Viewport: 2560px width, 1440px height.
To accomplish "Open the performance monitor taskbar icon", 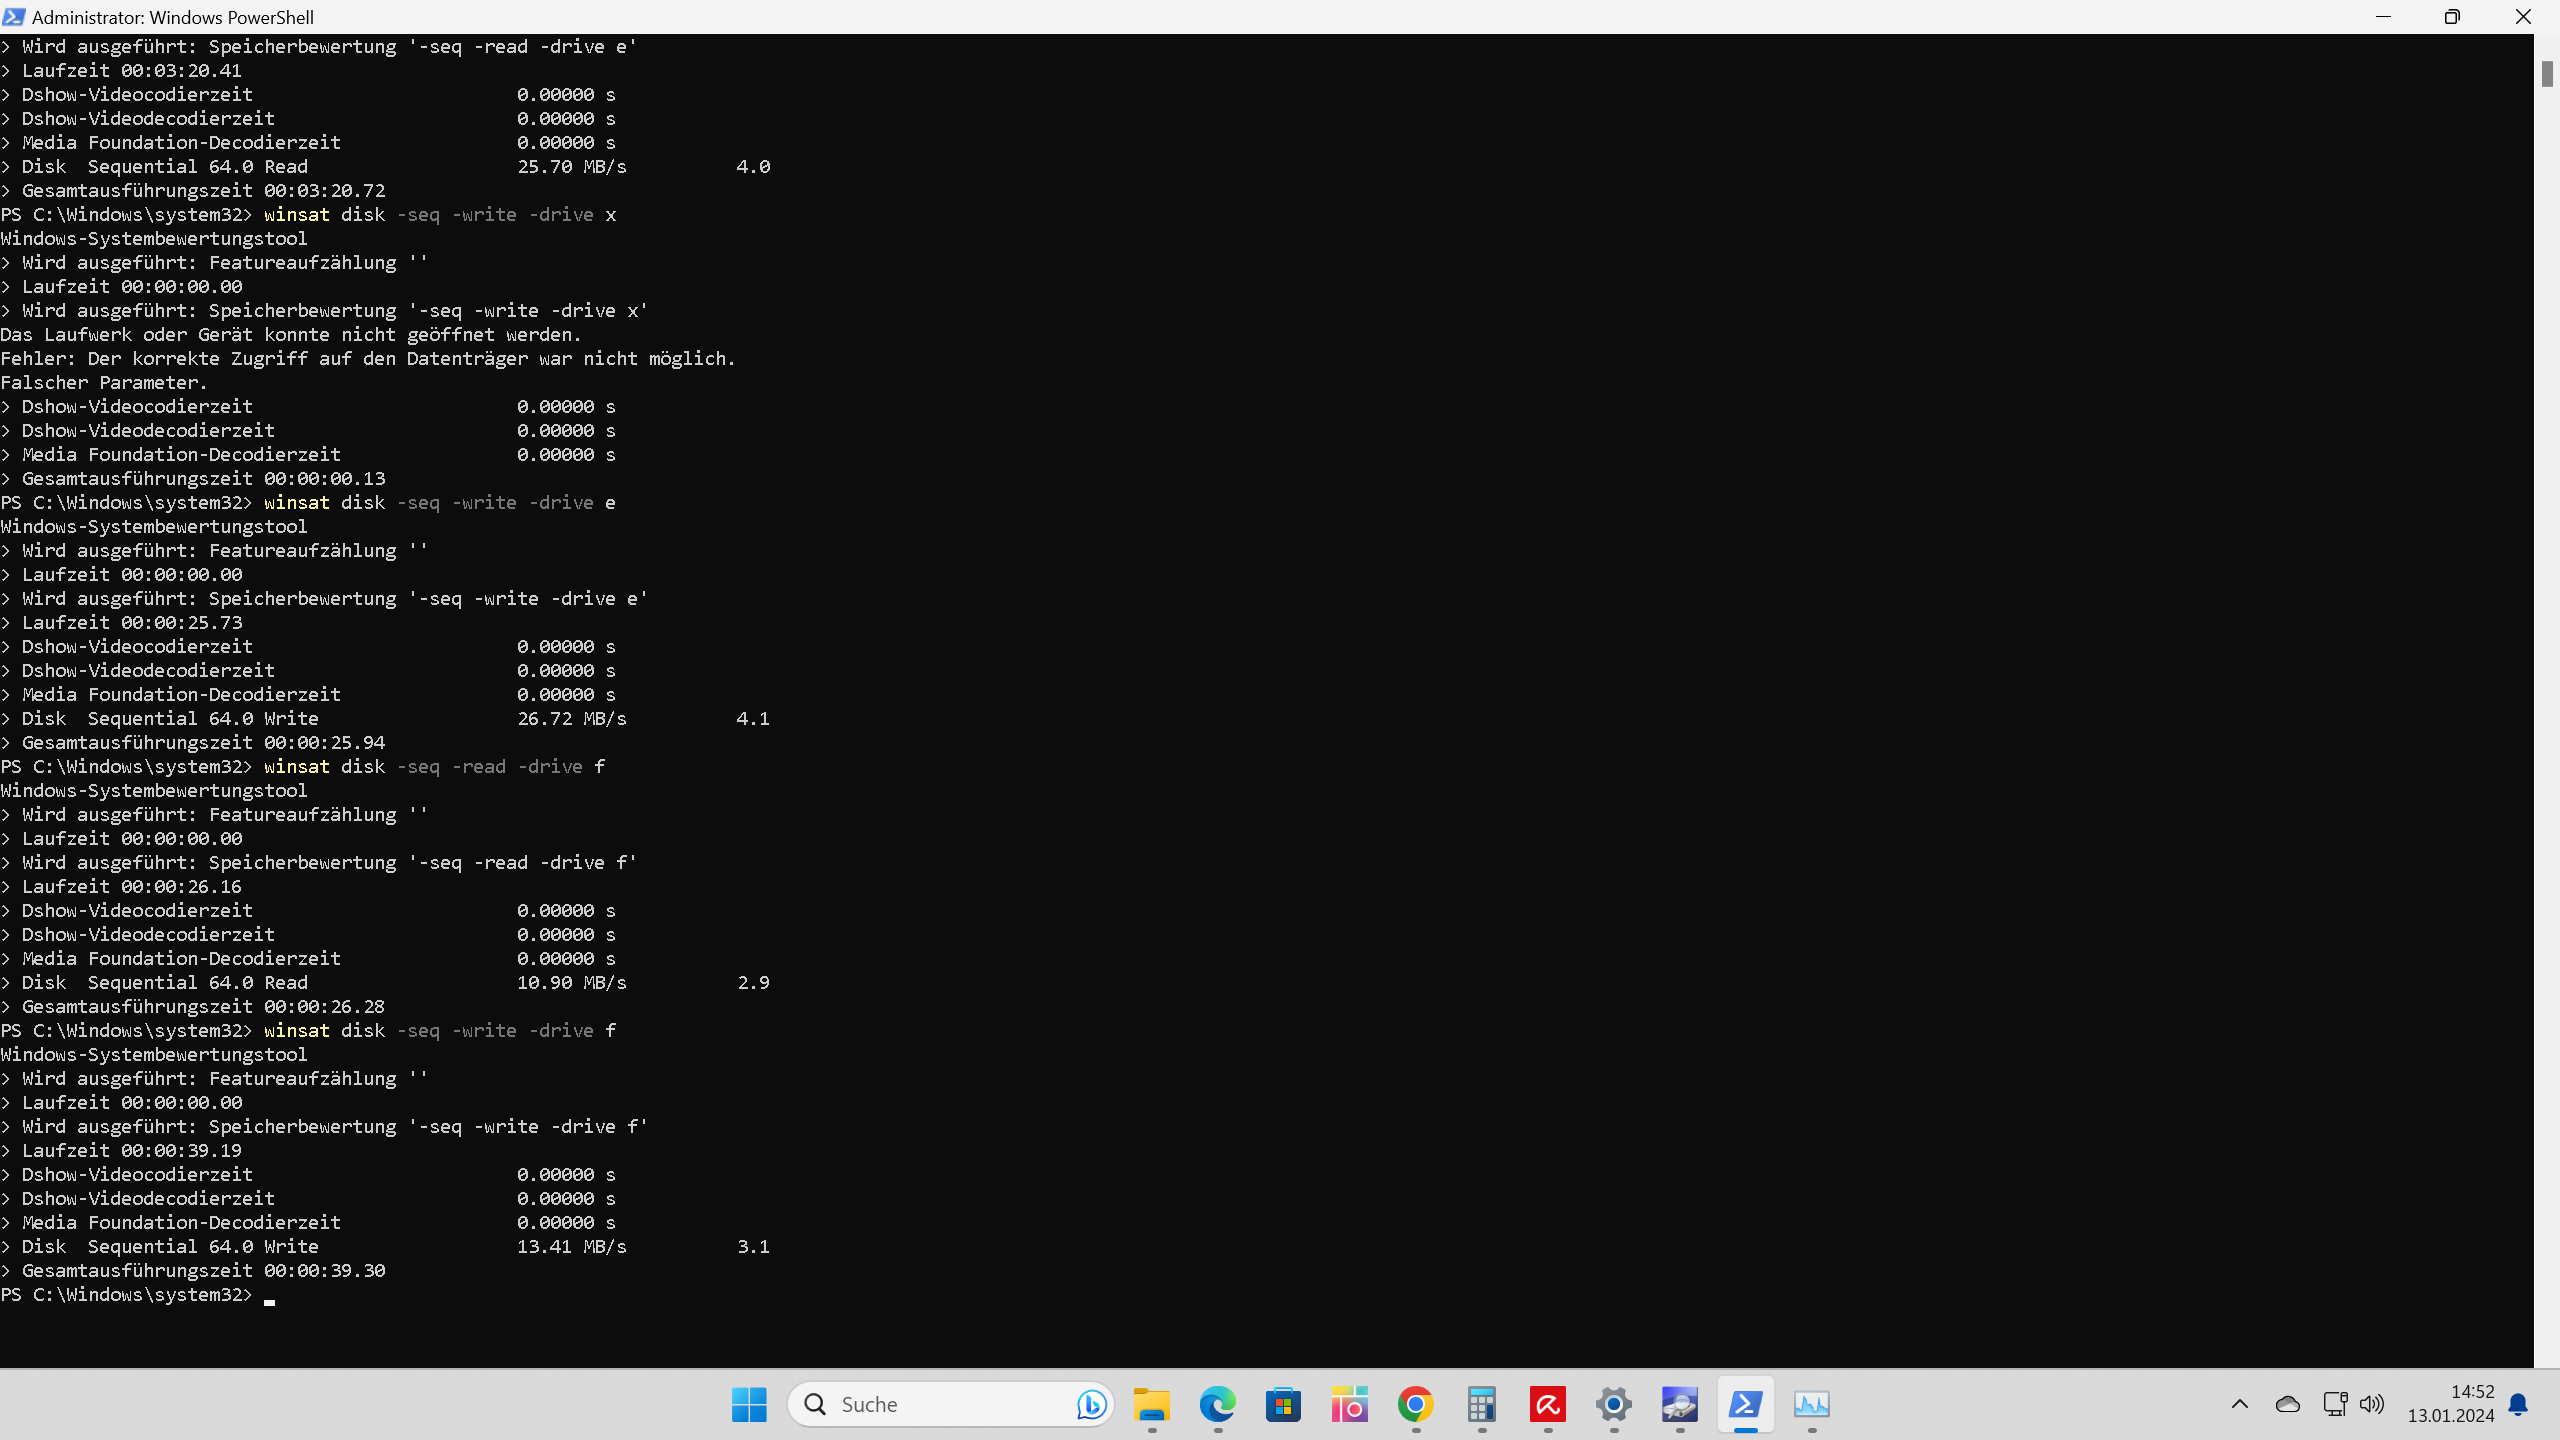I will tap(1811, 1404).
